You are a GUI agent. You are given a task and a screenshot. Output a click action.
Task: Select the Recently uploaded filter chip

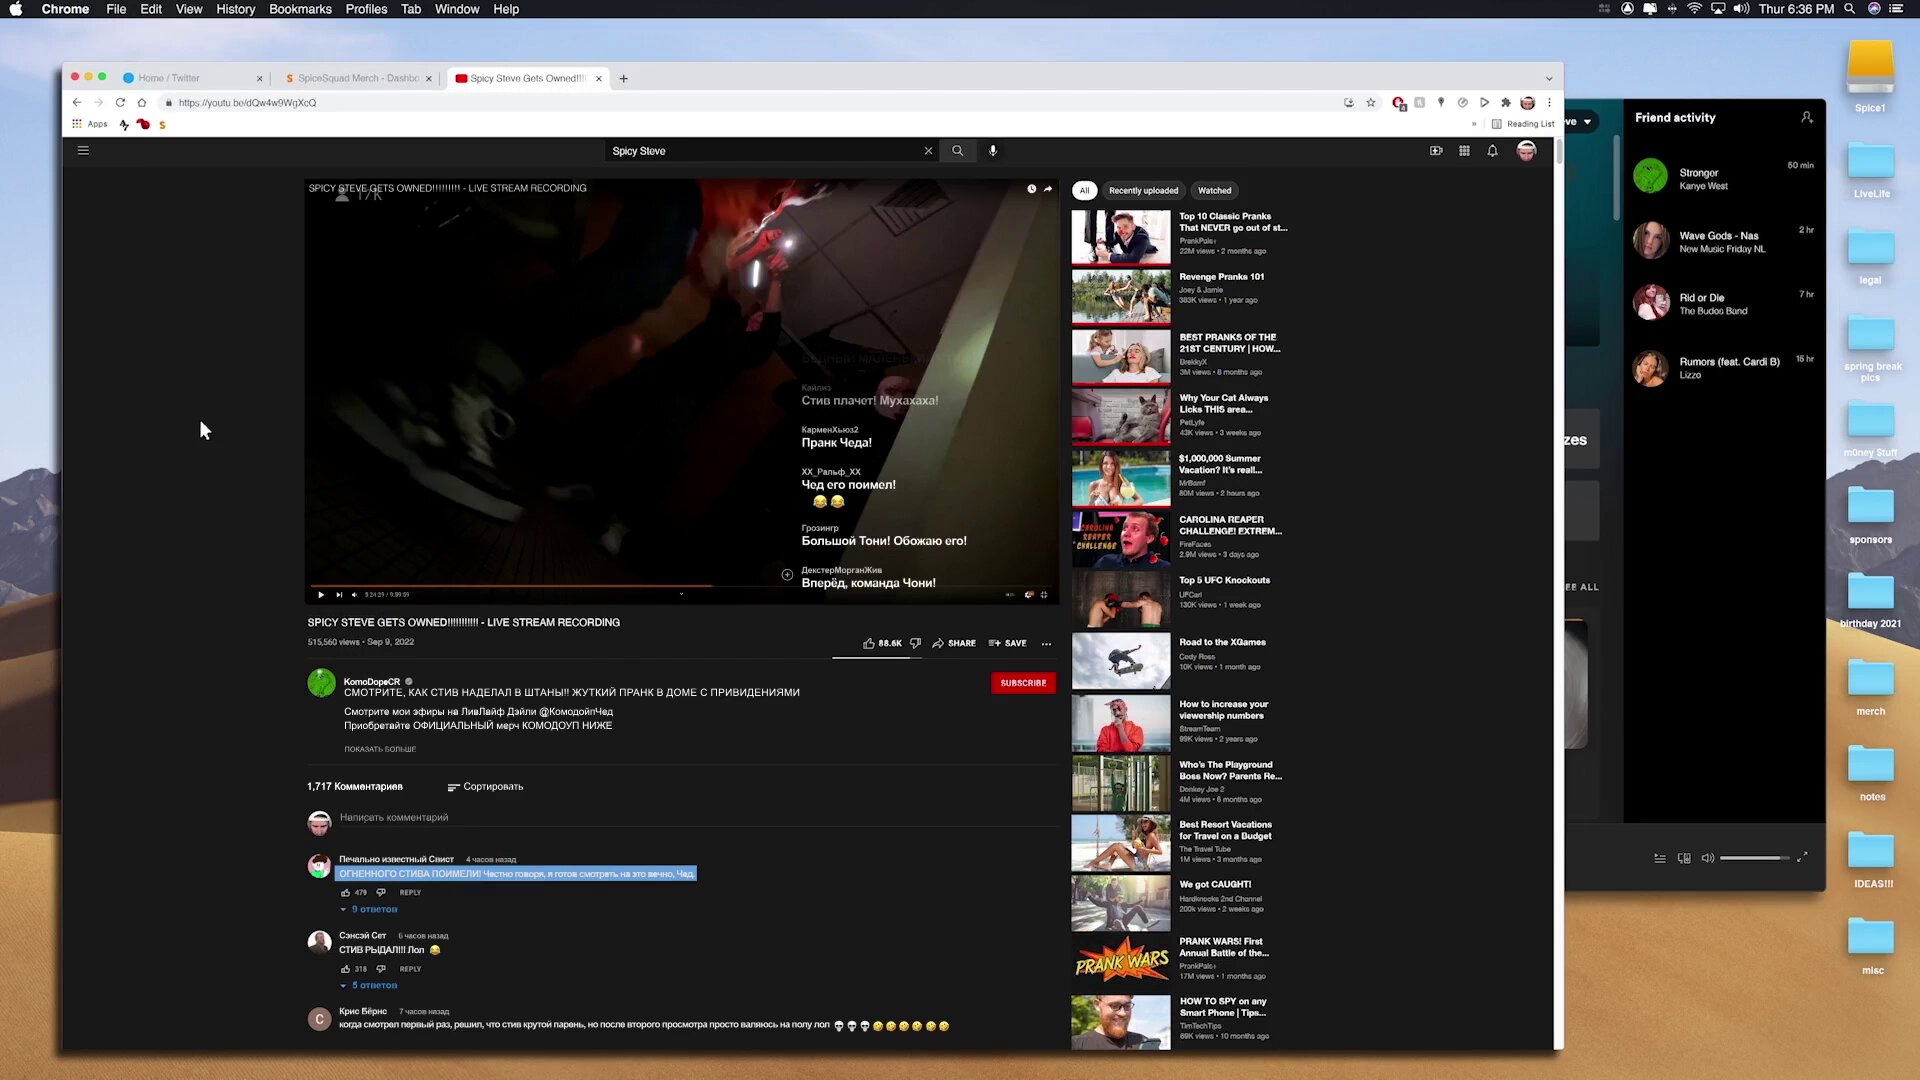coord(1143,191)
